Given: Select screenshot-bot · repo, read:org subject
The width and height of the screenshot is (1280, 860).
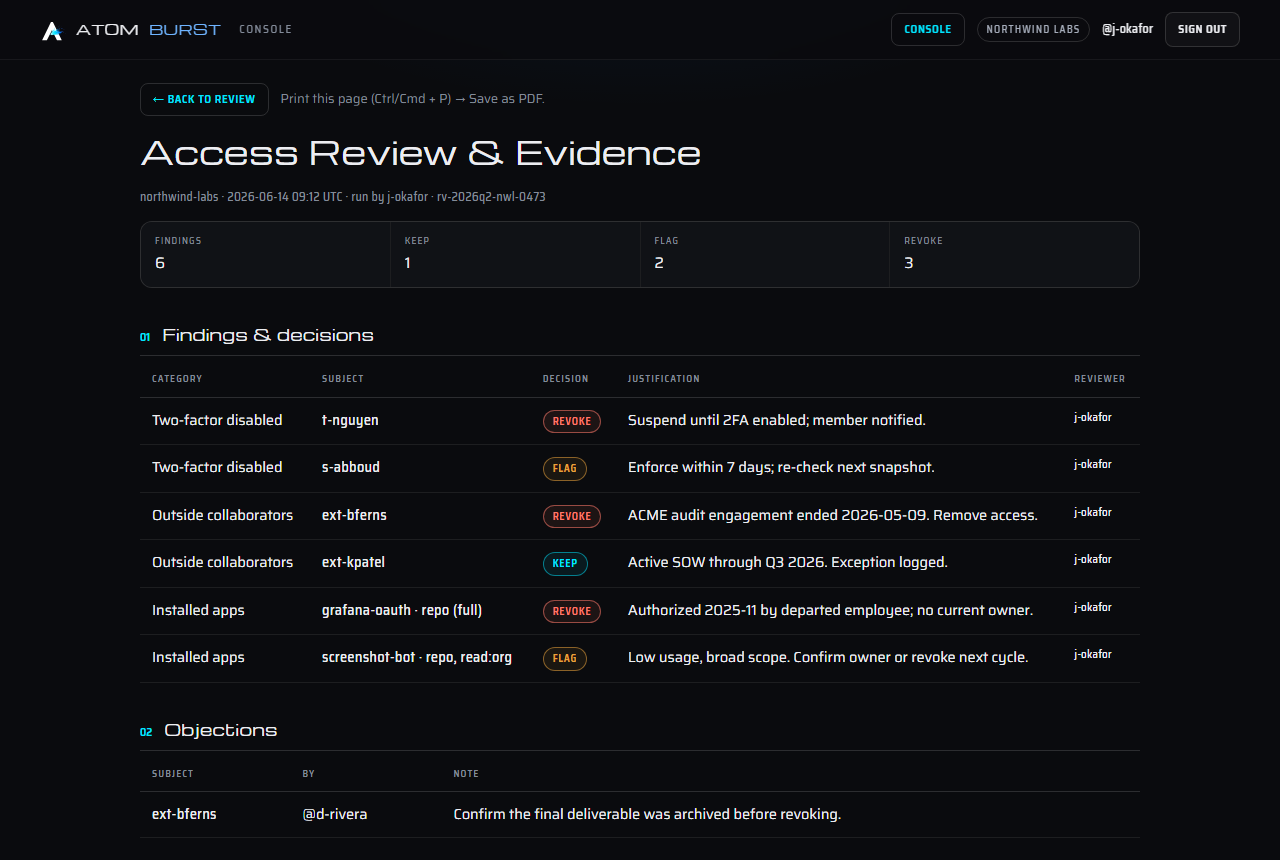Looking at the screenshot, I should pyautogui.click(x=417, y=657).
